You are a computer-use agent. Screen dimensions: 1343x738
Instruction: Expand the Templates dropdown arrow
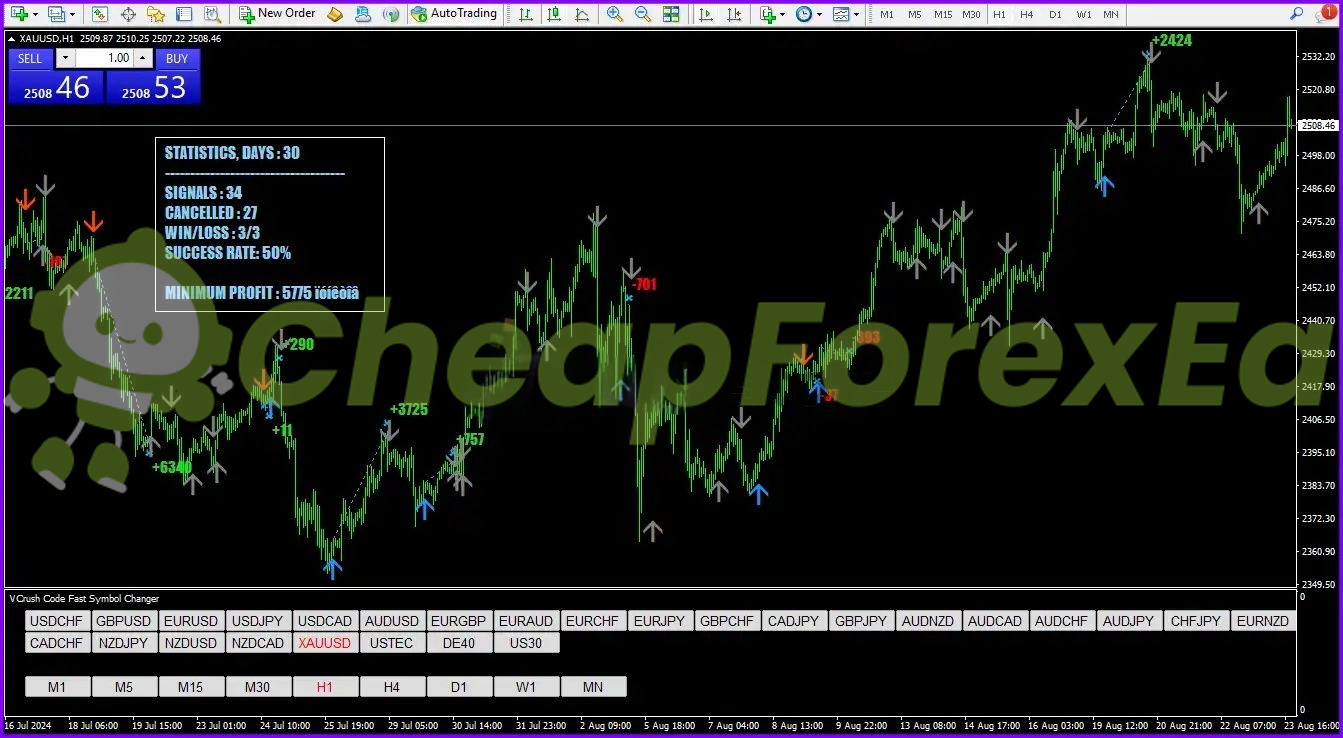pos(857,14)
